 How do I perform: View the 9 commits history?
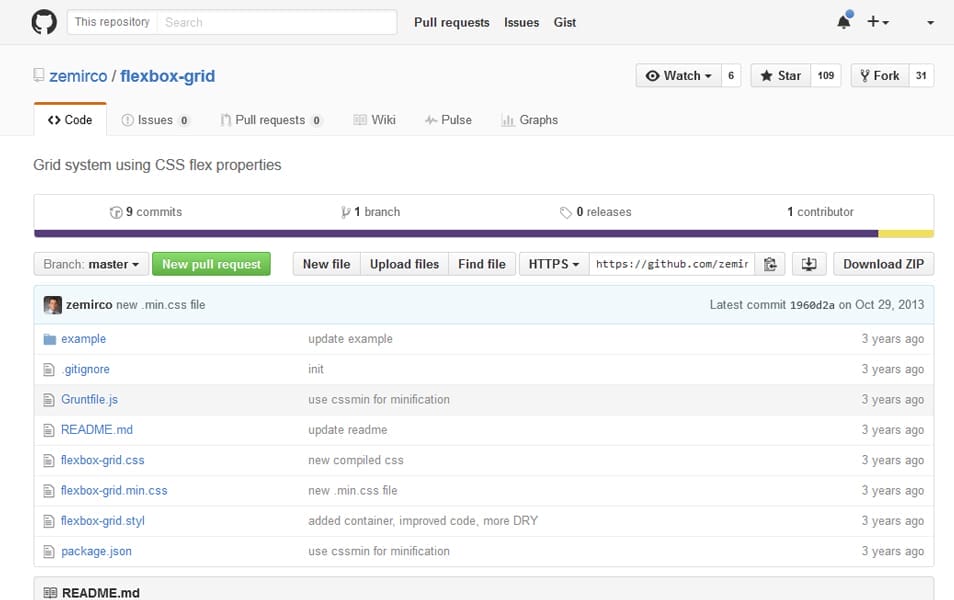(146, 212)
